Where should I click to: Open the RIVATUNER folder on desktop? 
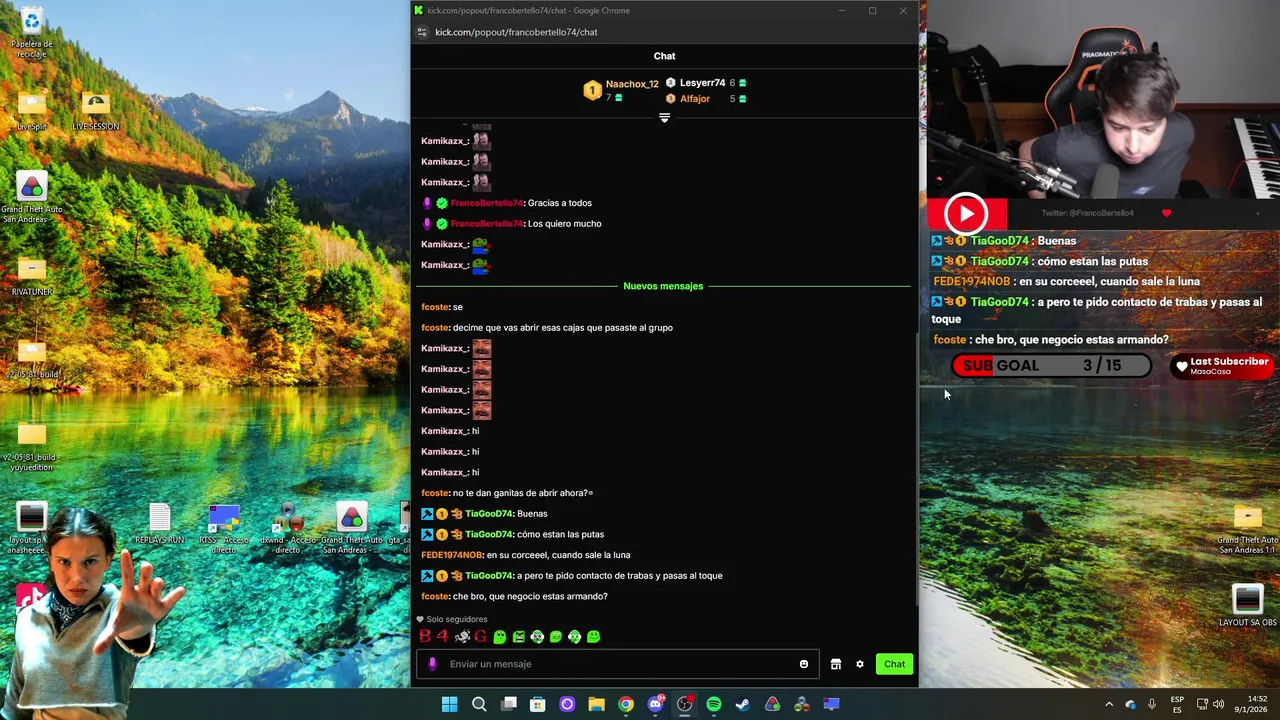(32, 277)
